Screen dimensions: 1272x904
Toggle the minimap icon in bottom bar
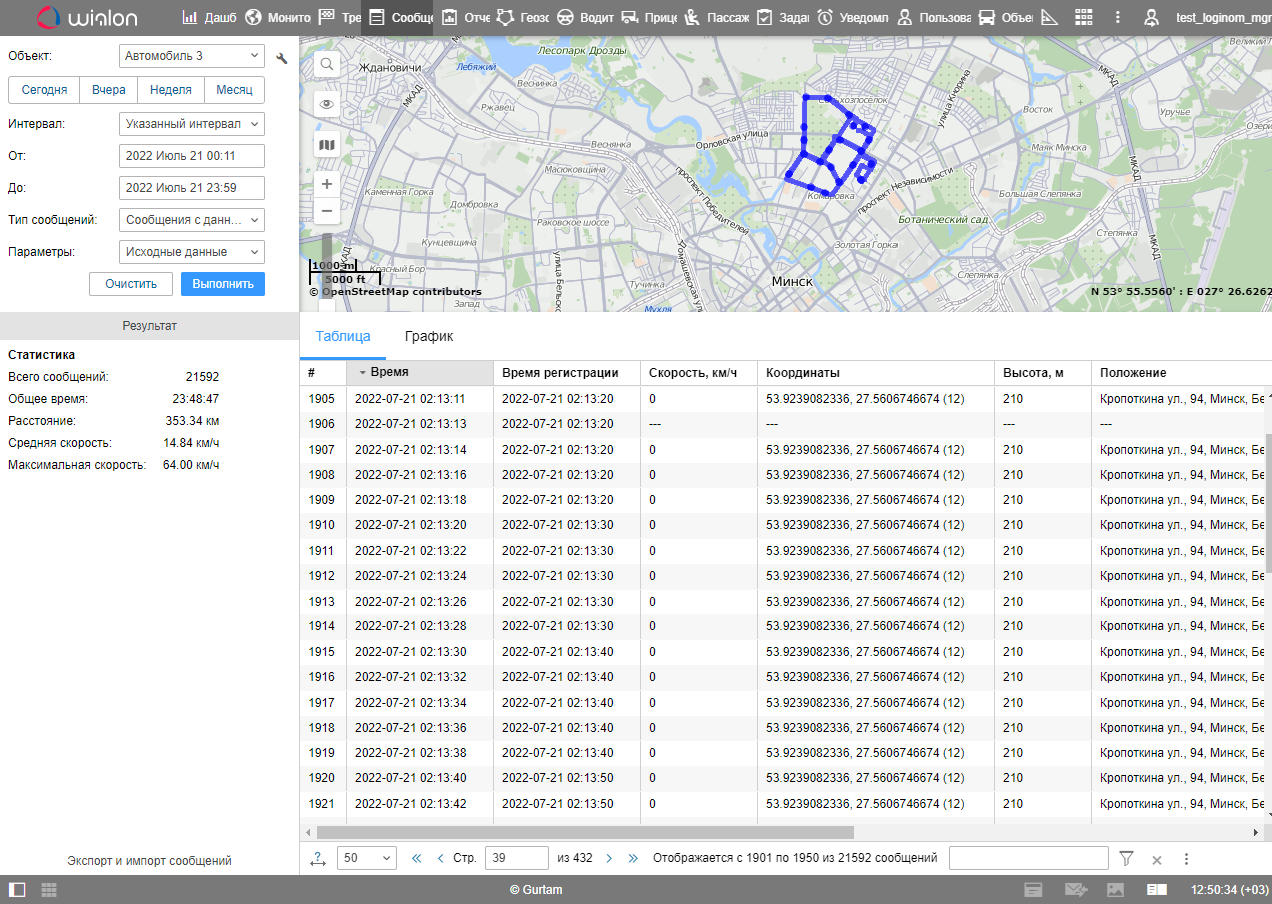coord(1157,889)
